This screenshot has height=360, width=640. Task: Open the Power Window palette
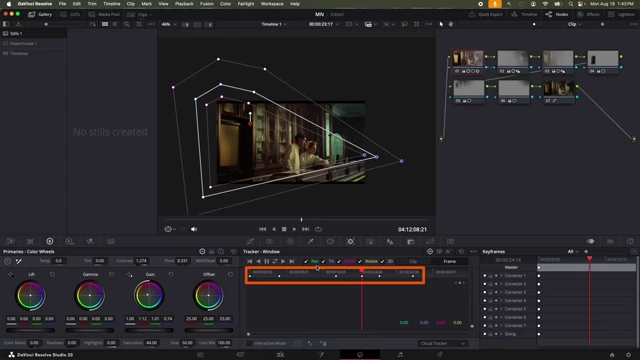pyautogui.click(x=330, y=242)
